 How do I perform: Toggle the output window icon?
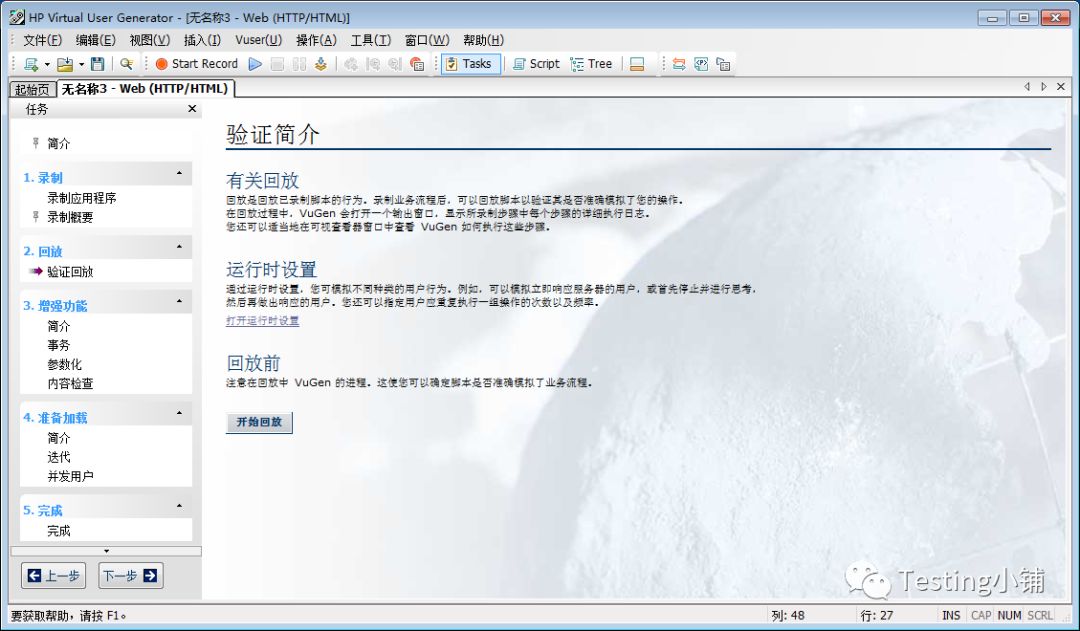(637, 64)
